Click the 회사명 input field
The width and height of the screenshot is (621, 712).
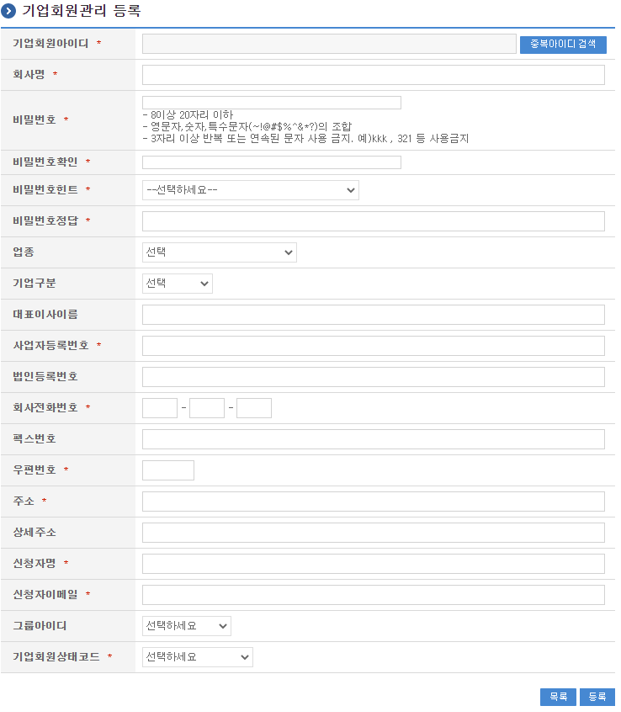click(x=373, y=75)
